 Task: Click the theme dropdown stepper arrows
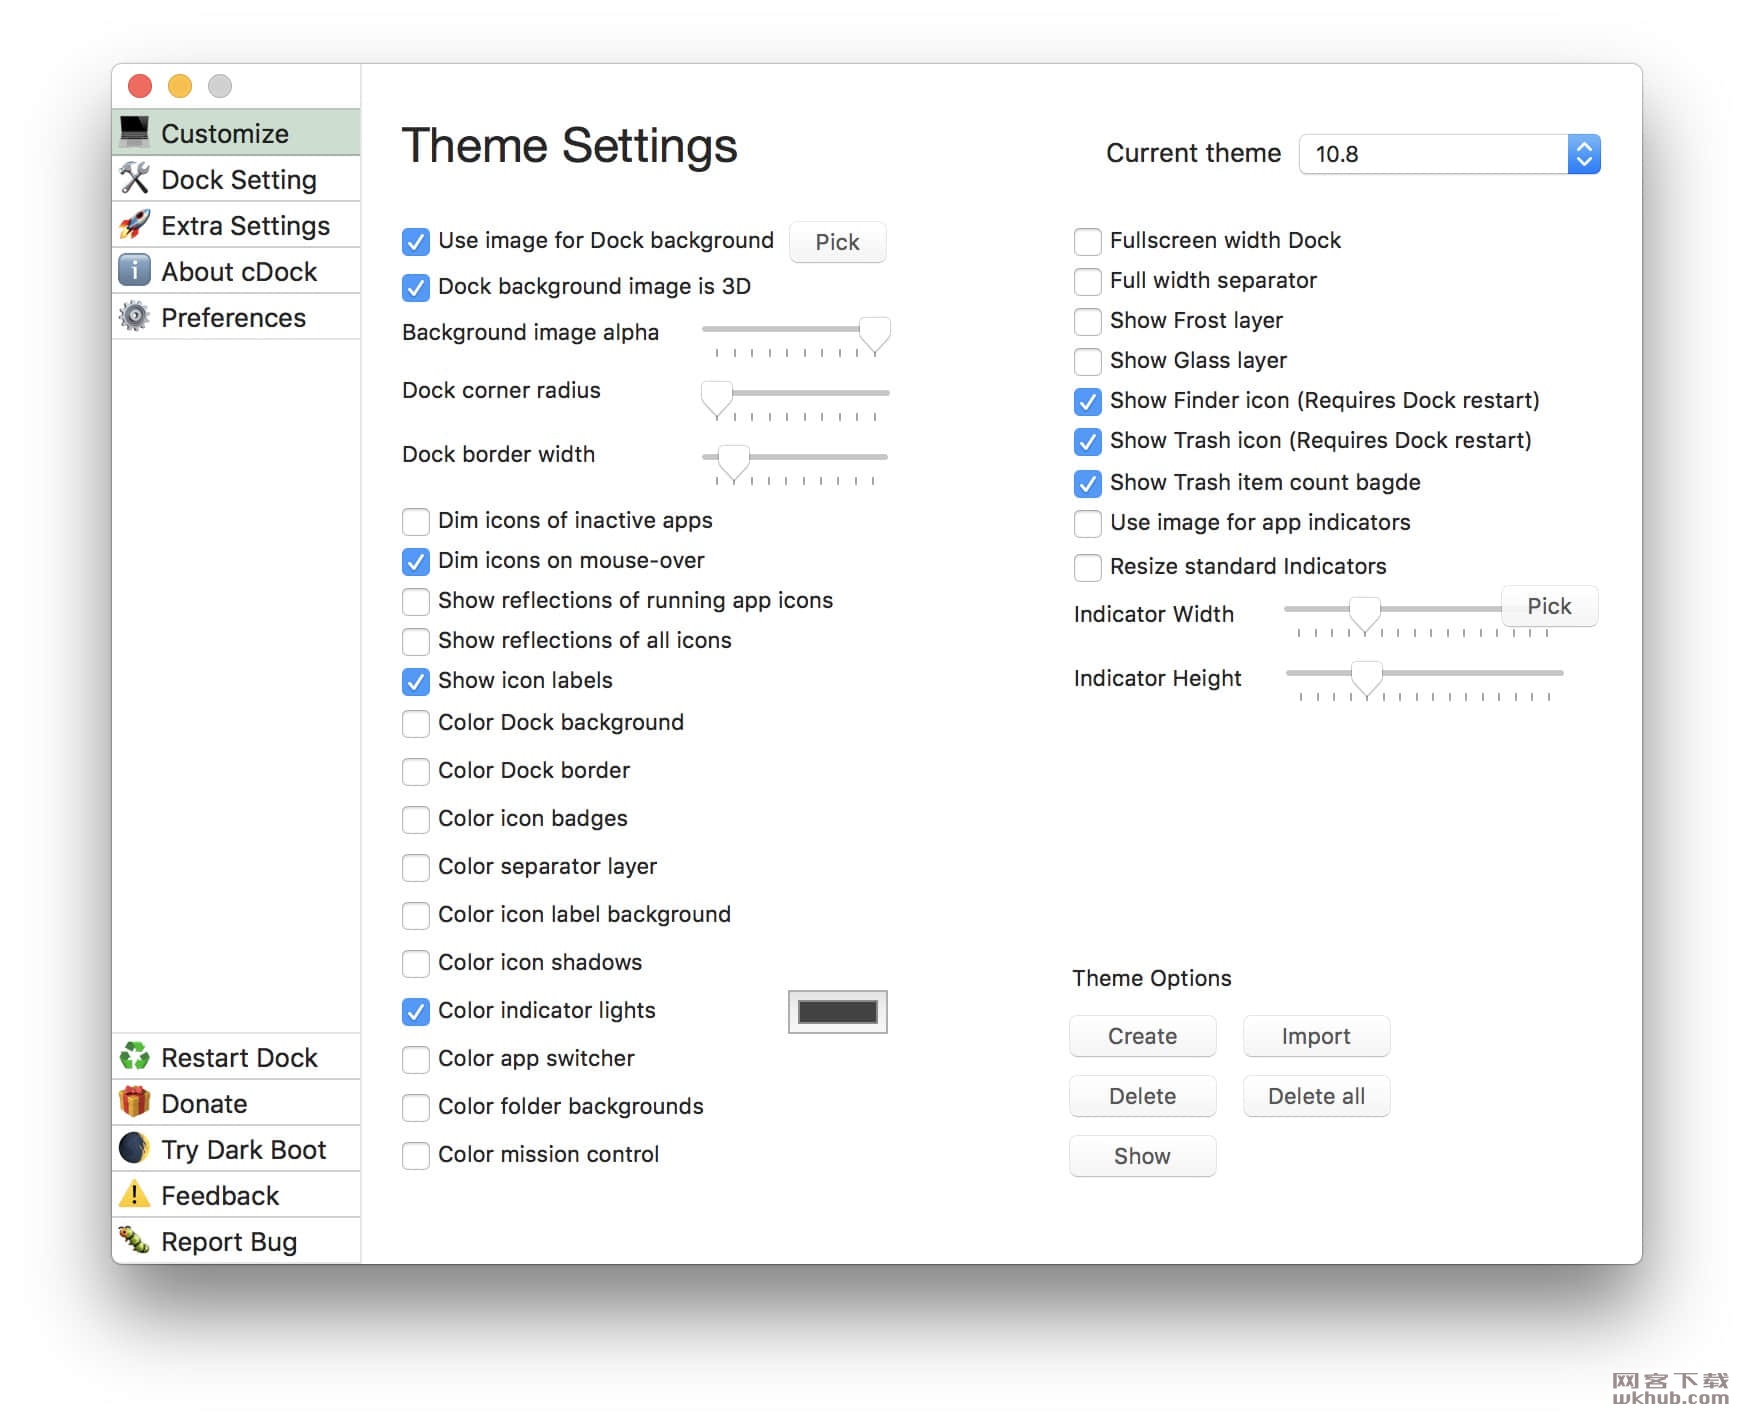click(x=1584, y=154)
